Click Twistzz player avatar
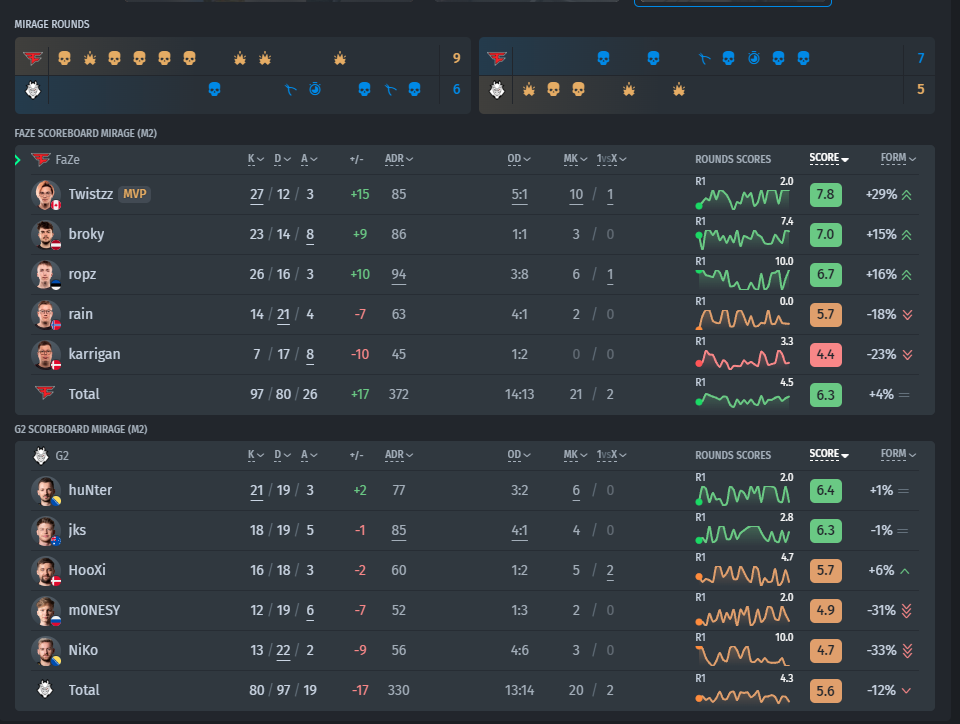This screenshot has width=960, height=724. [x=46, y=195]
